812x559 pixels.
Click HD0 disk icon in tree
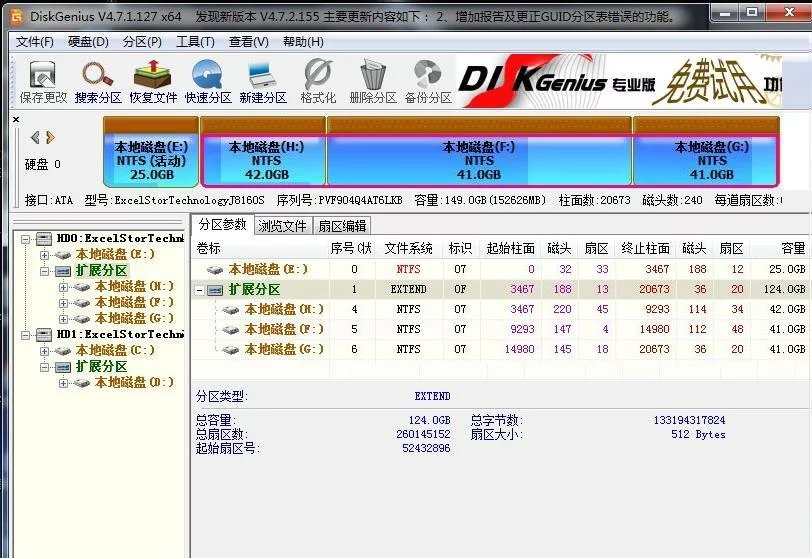coord(44,238)
